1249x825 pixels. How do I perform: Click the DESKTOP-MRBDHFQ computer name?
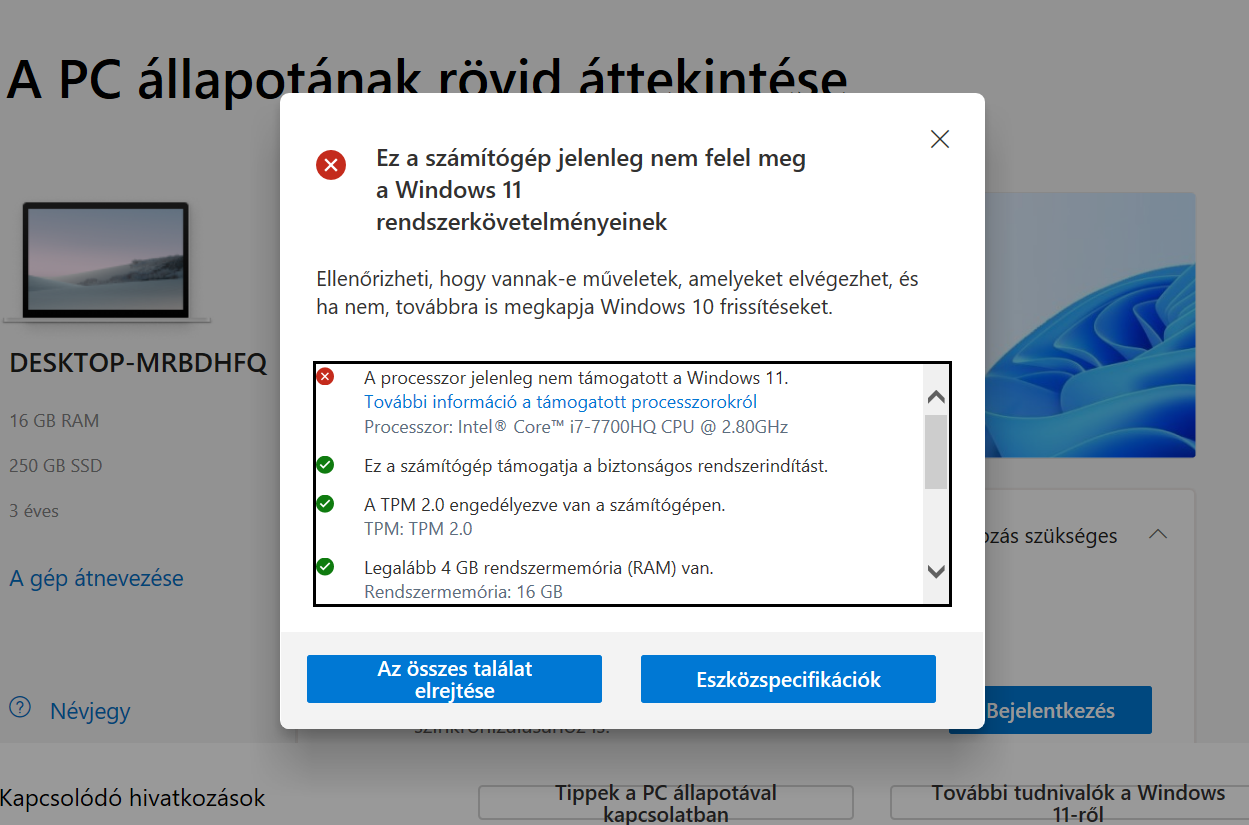(138, 364)
